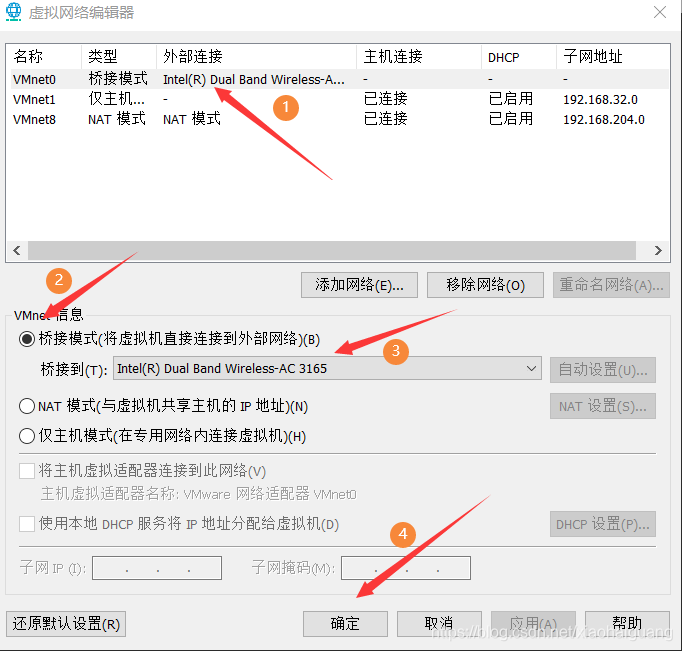Click the 重命名网络(A)... button

point(611,285)
